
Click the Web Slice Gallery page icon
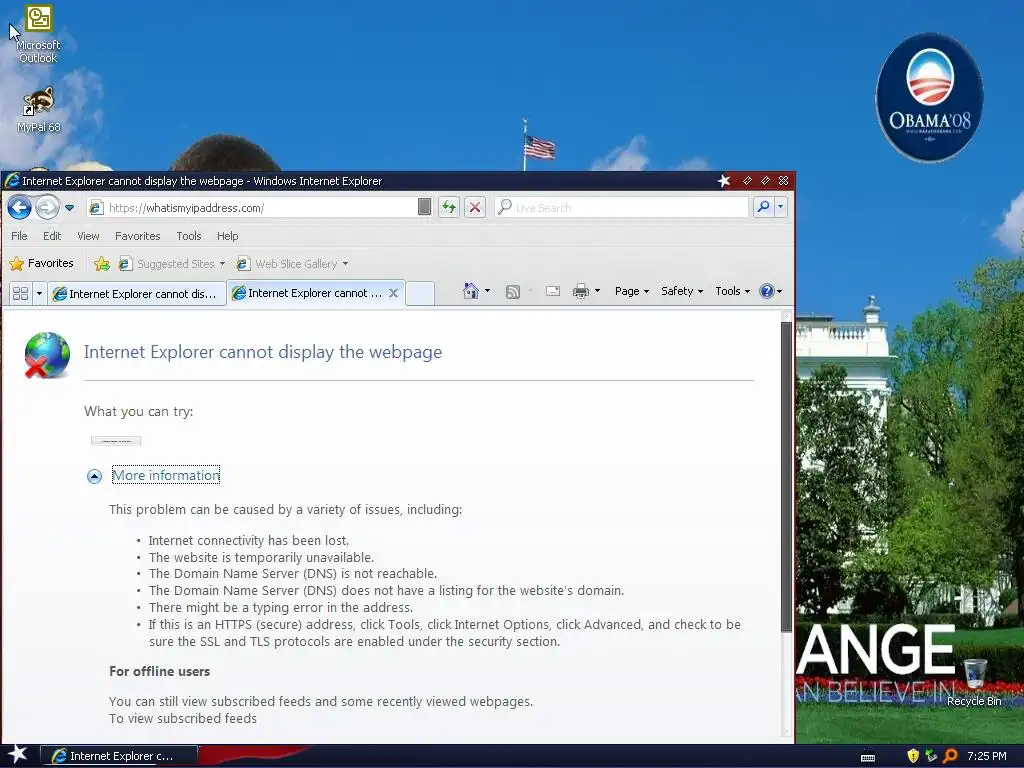pos(243,263)
